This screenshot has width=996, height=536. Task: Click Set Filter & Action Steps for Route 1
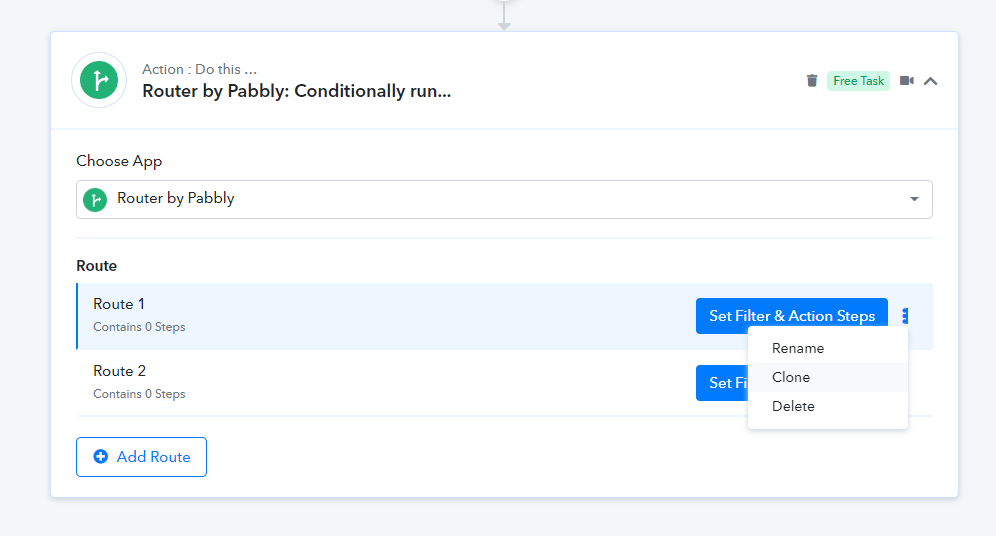[791, 316]
